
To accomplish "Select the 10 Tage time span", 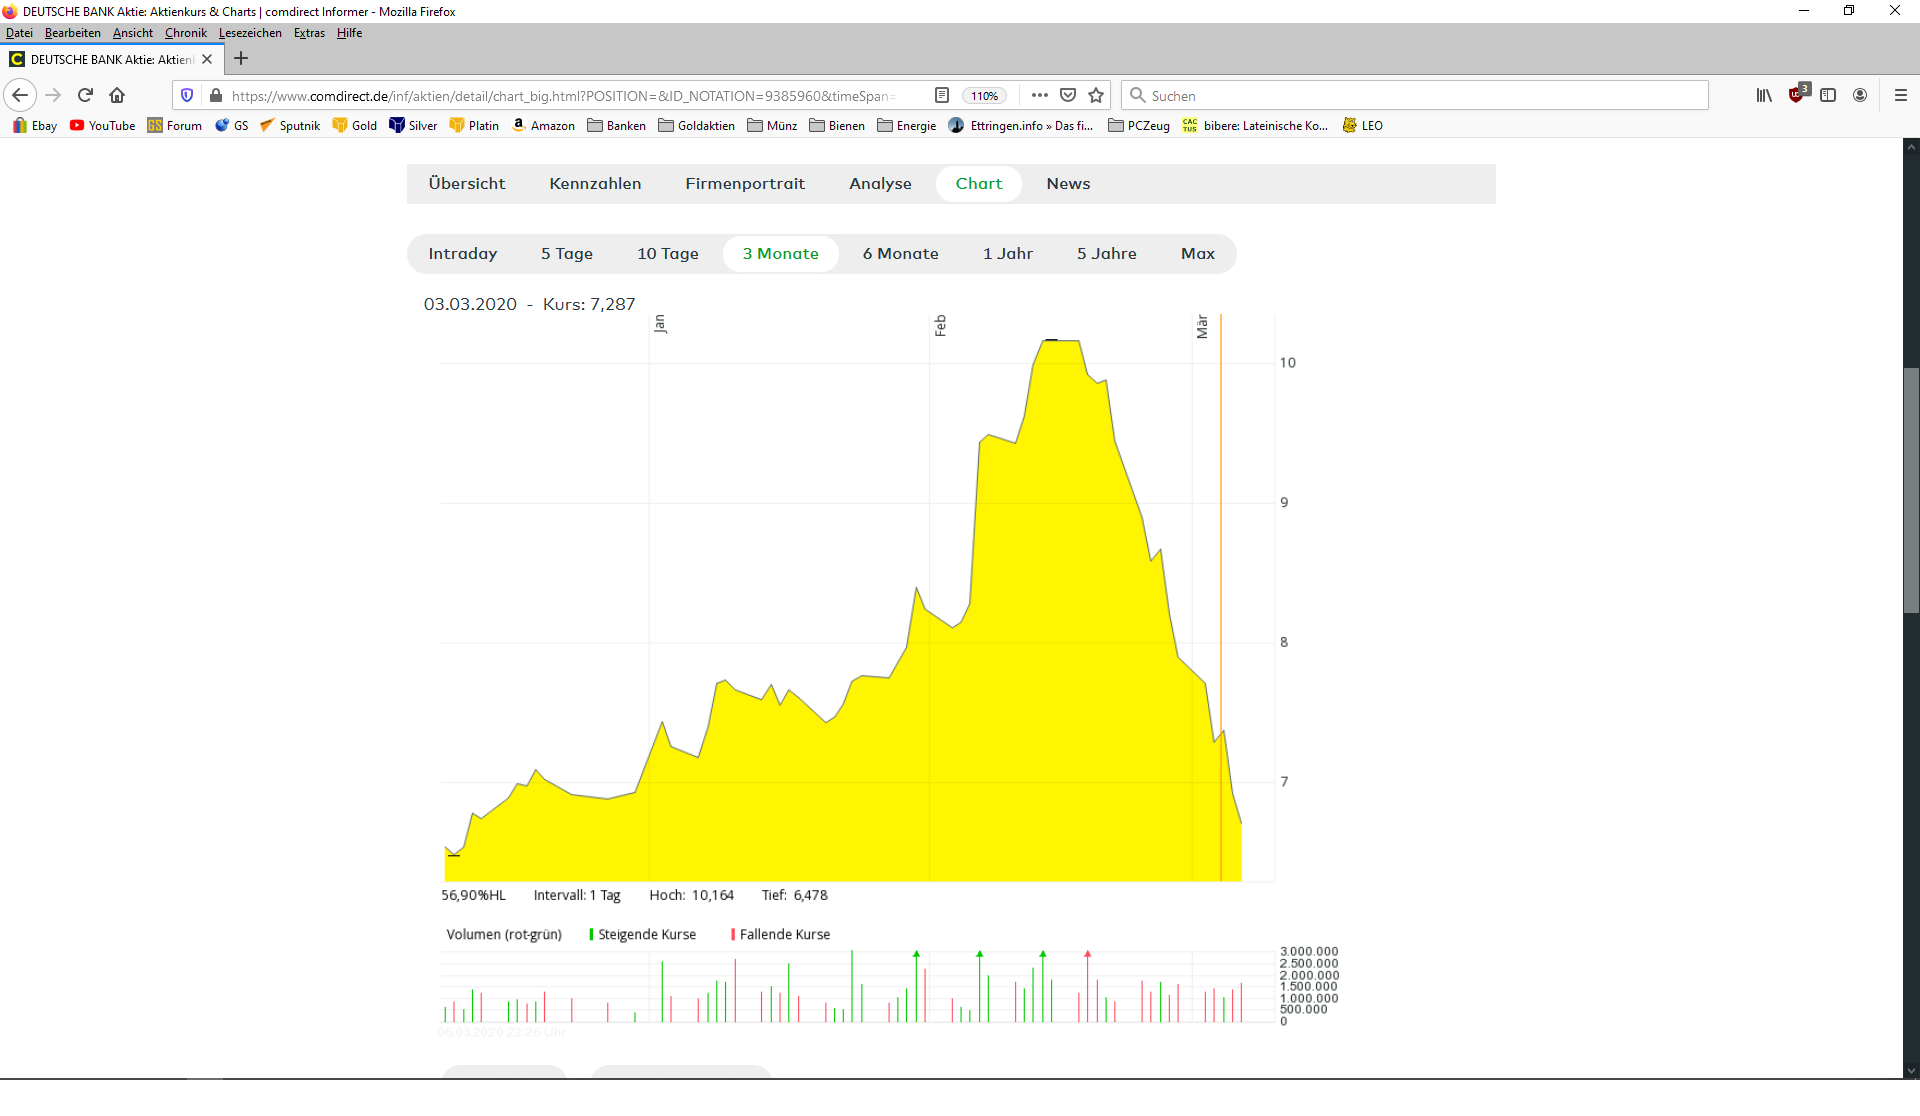I will (668, 254).
